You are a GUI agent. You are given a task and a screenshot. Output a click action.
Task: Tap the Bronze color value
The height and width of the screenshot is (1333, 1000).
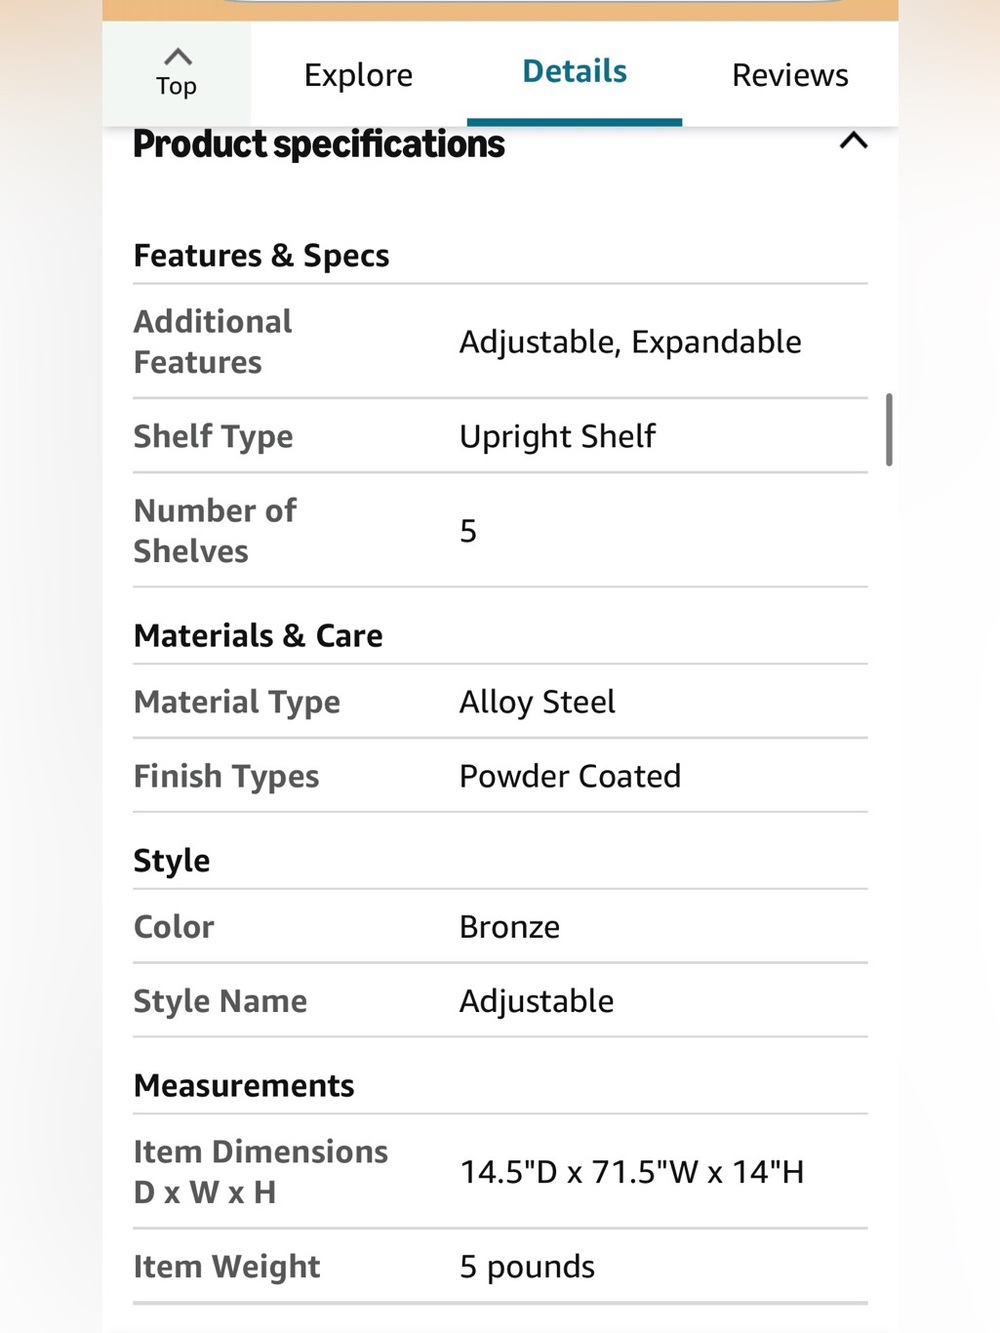pyautogui.click(x=509, y=927)
